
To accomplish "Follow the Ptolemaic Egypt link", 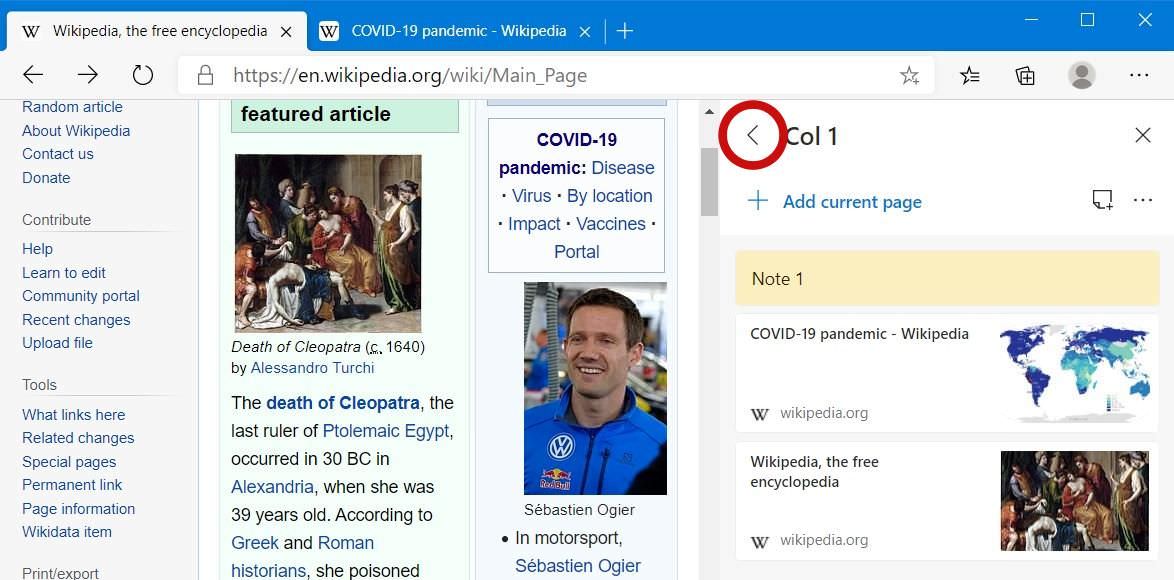I will (x=386, y=432).
